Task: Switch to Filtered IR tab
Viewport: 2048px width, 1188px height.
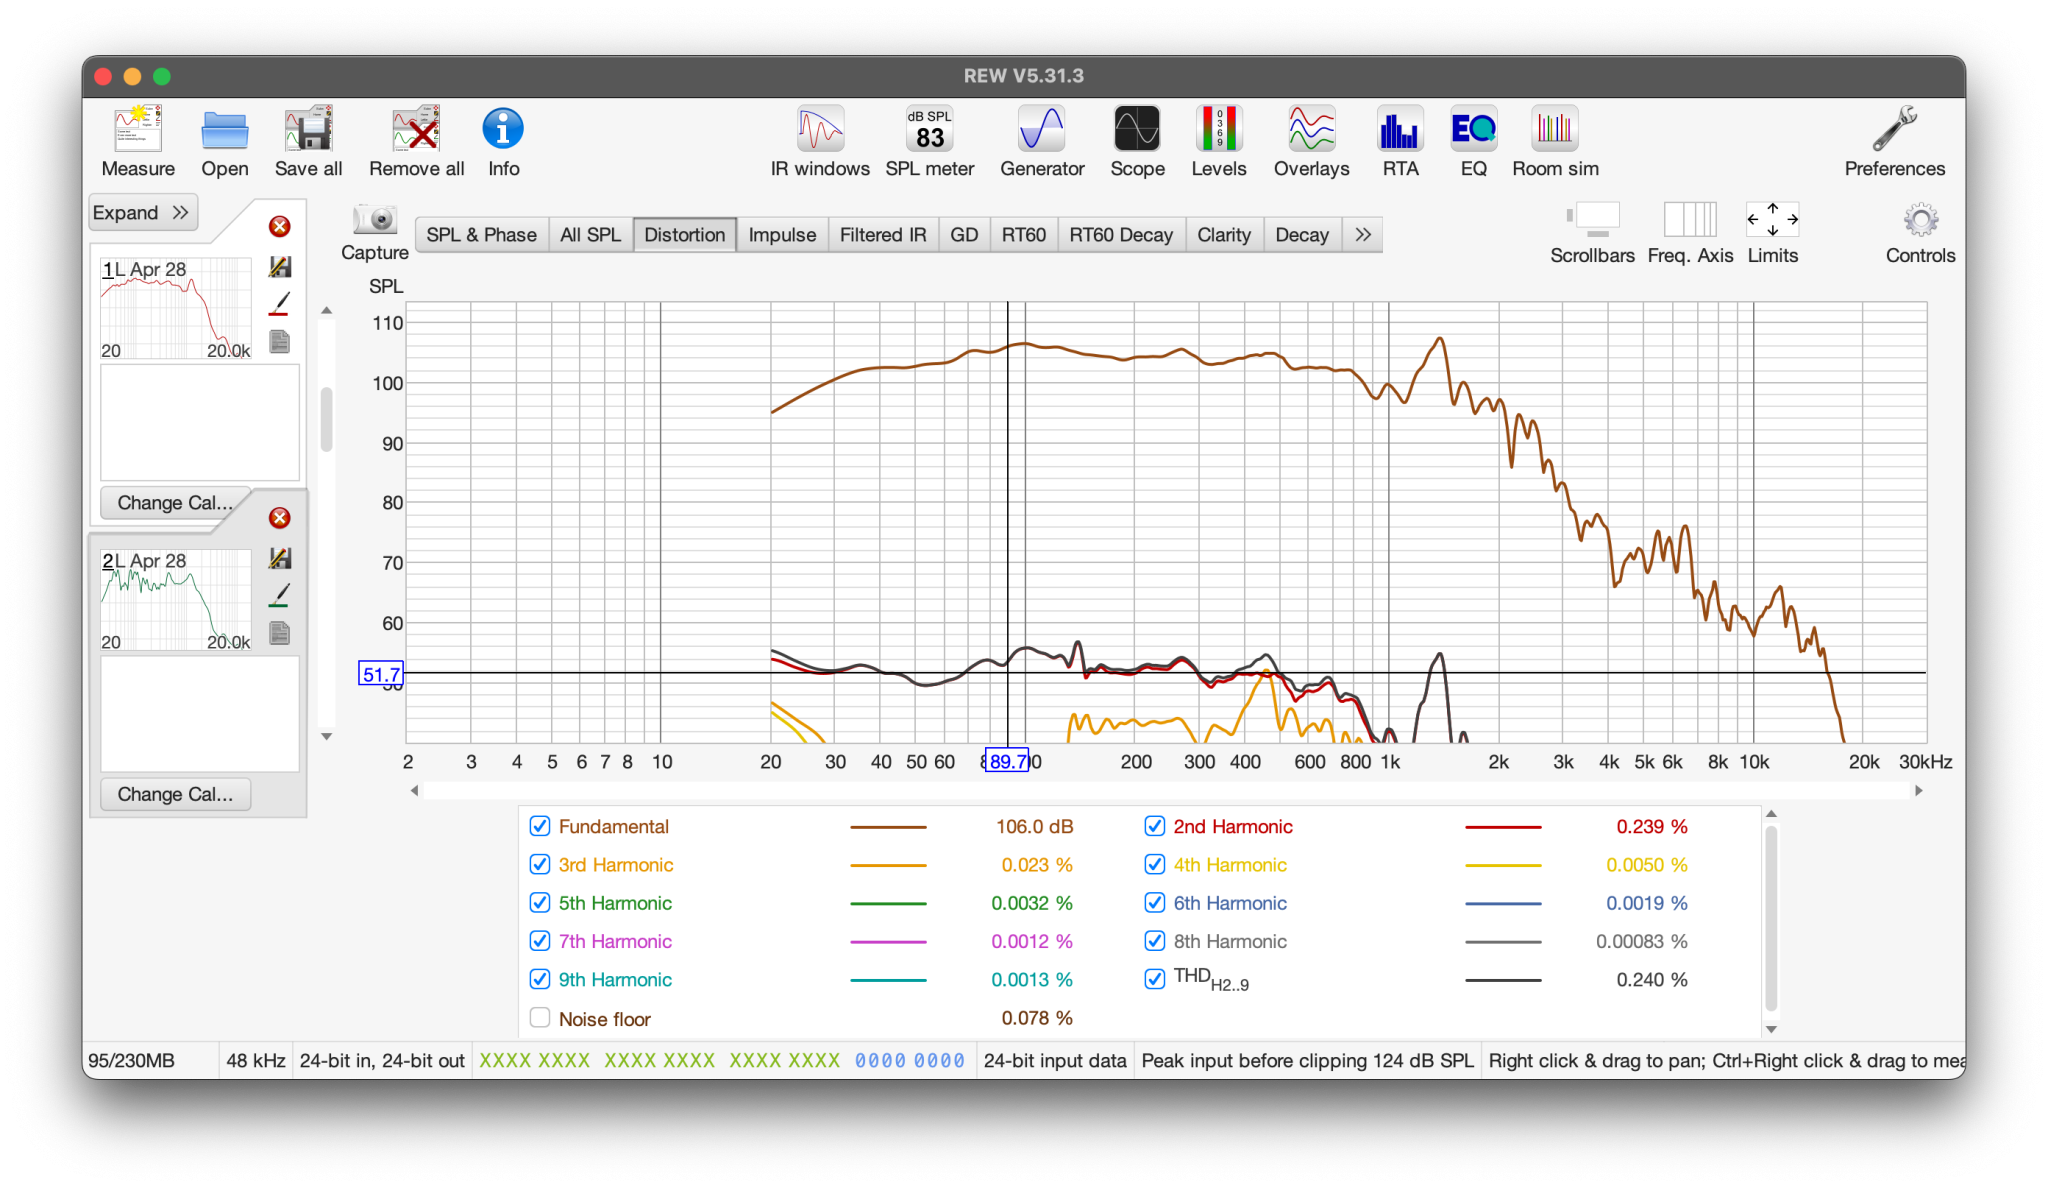Action: pyautogui.click(x=883, y=235)
